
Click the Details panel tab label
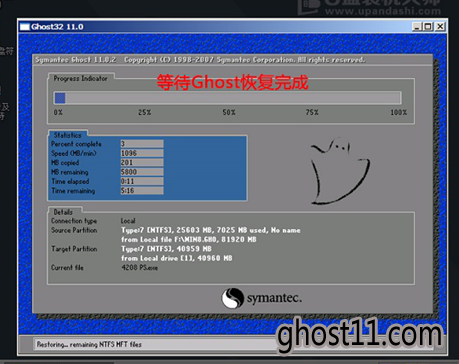(63, 212)
